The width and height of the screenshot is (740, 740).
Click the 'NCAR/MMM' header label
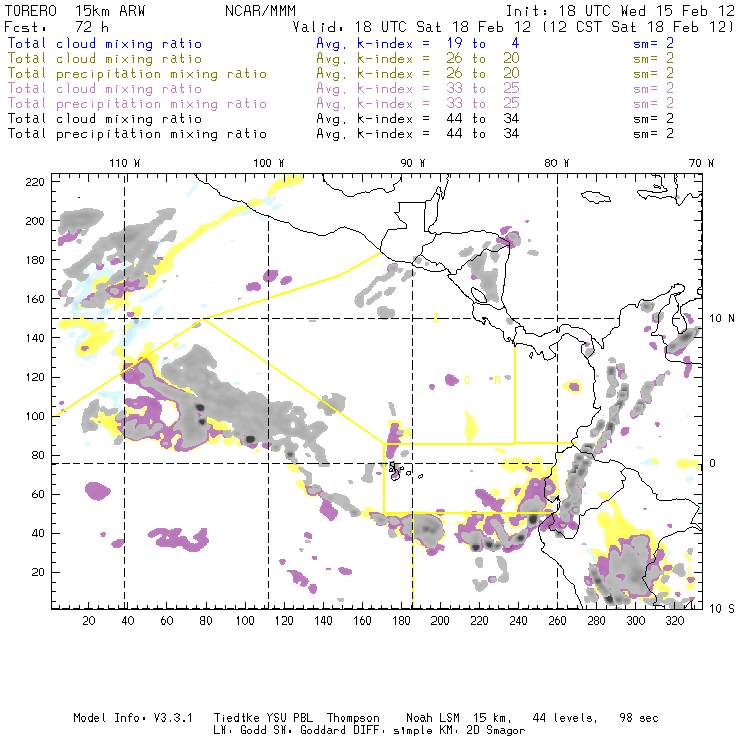260,11
